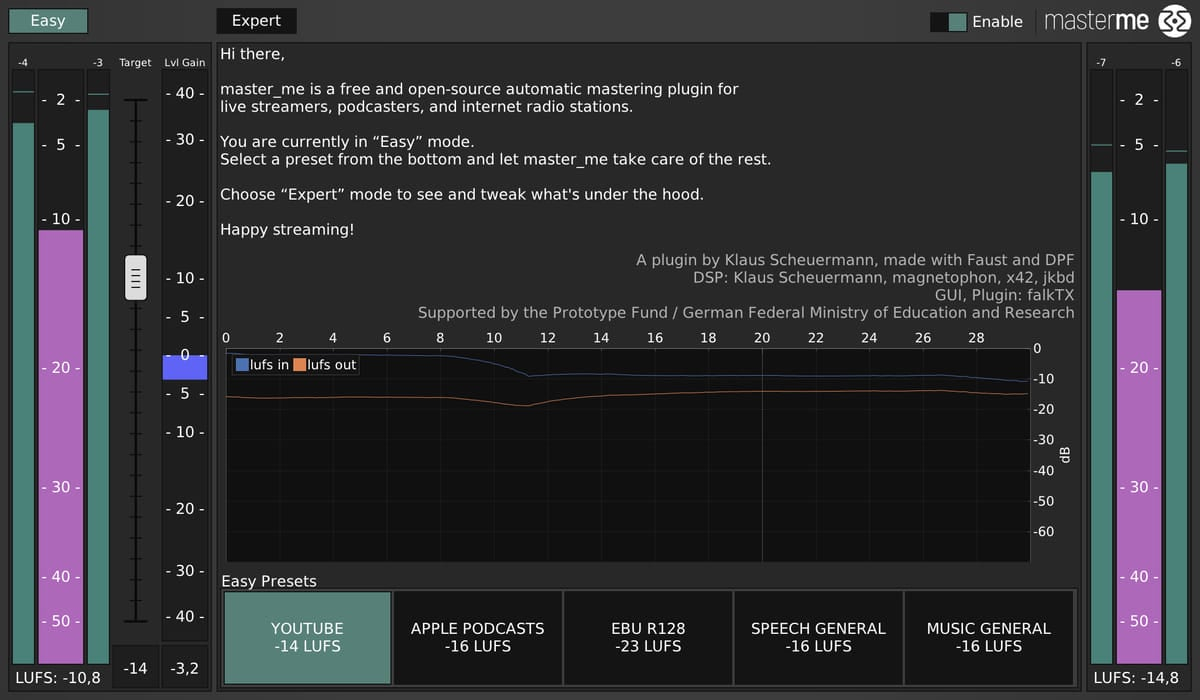Select the Easy mode button
The width and height of the screenshot is (1200, 700).
coord(47,21)
